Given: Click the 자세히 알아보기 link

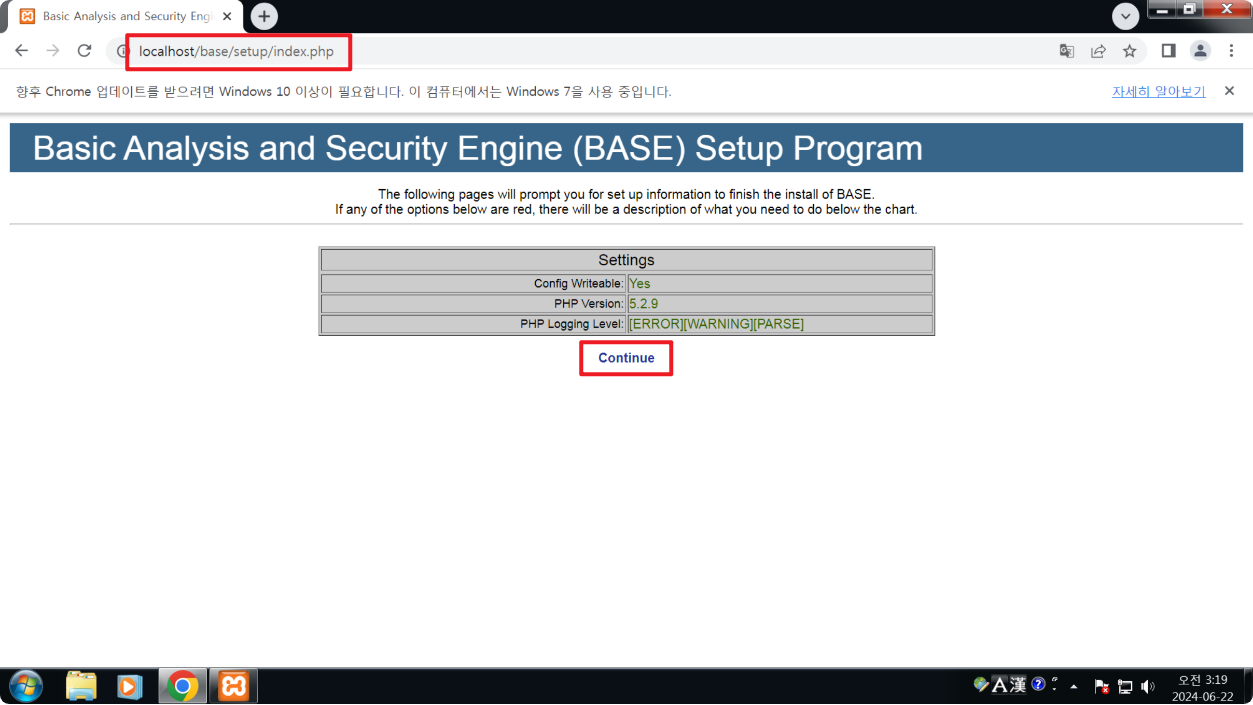Looking at the screenshot, I should [x=1158, y=91].
